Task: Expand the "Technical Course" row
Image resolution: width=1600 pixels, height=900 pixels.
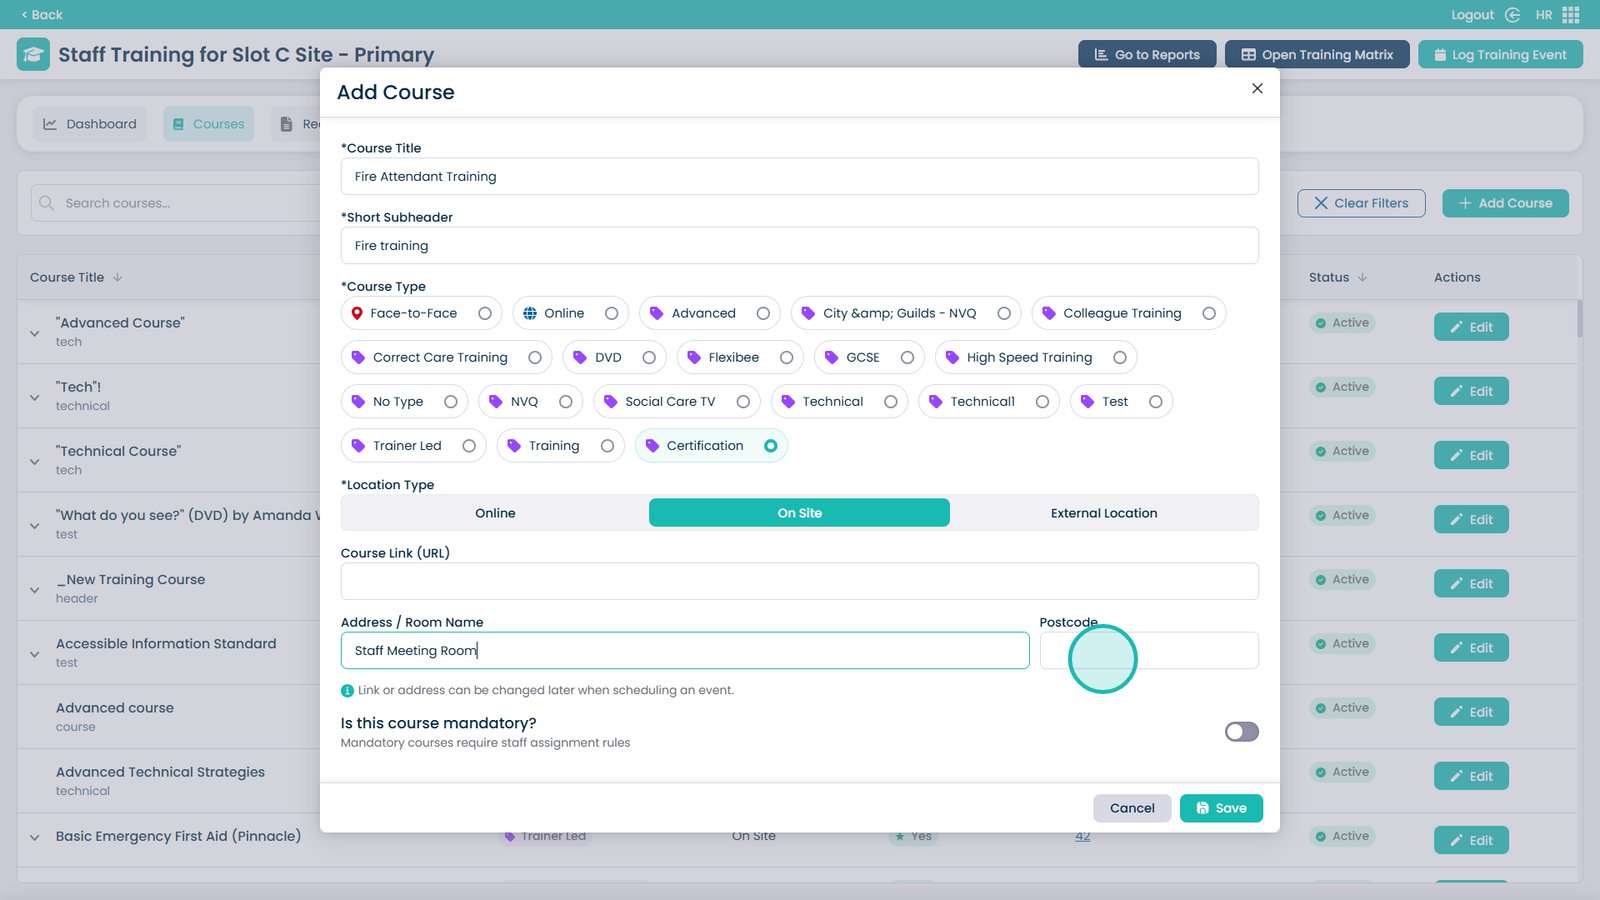Action: pyautogui.click(x=35, y=461)
